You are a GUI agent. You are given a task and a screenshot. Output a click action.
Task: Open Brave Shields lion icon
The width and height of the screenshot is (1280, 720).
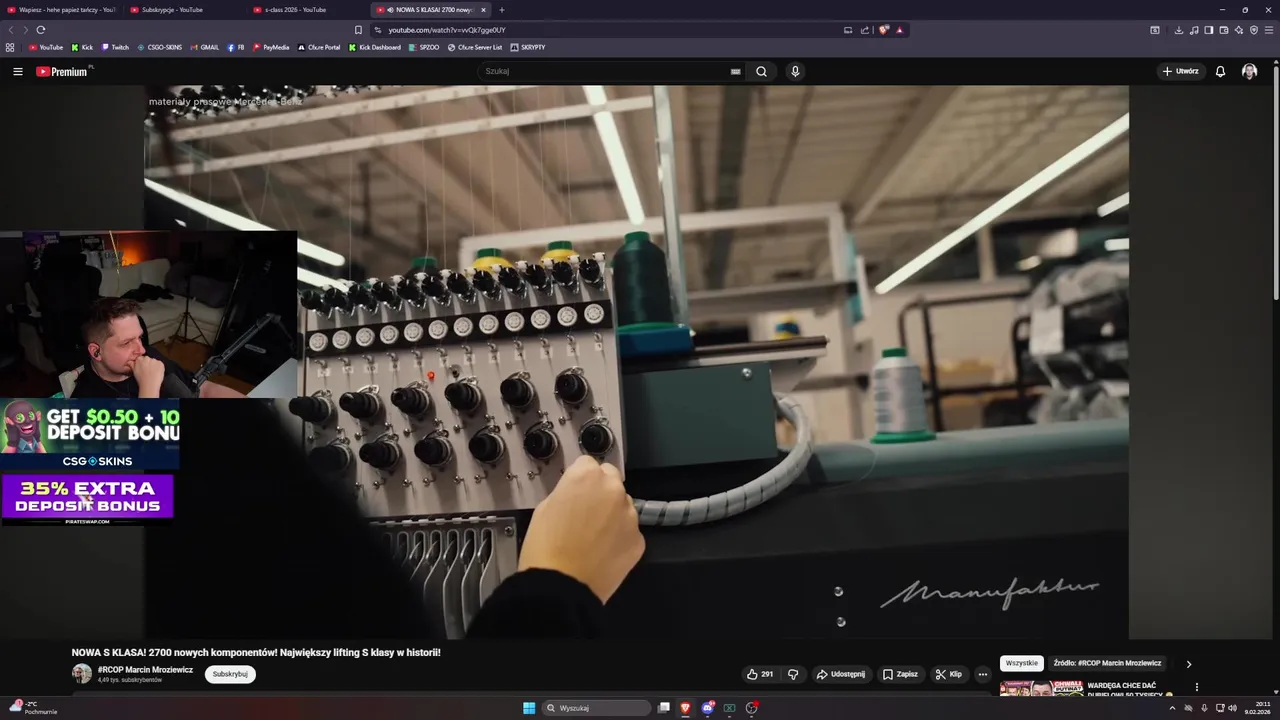(883, 30)
